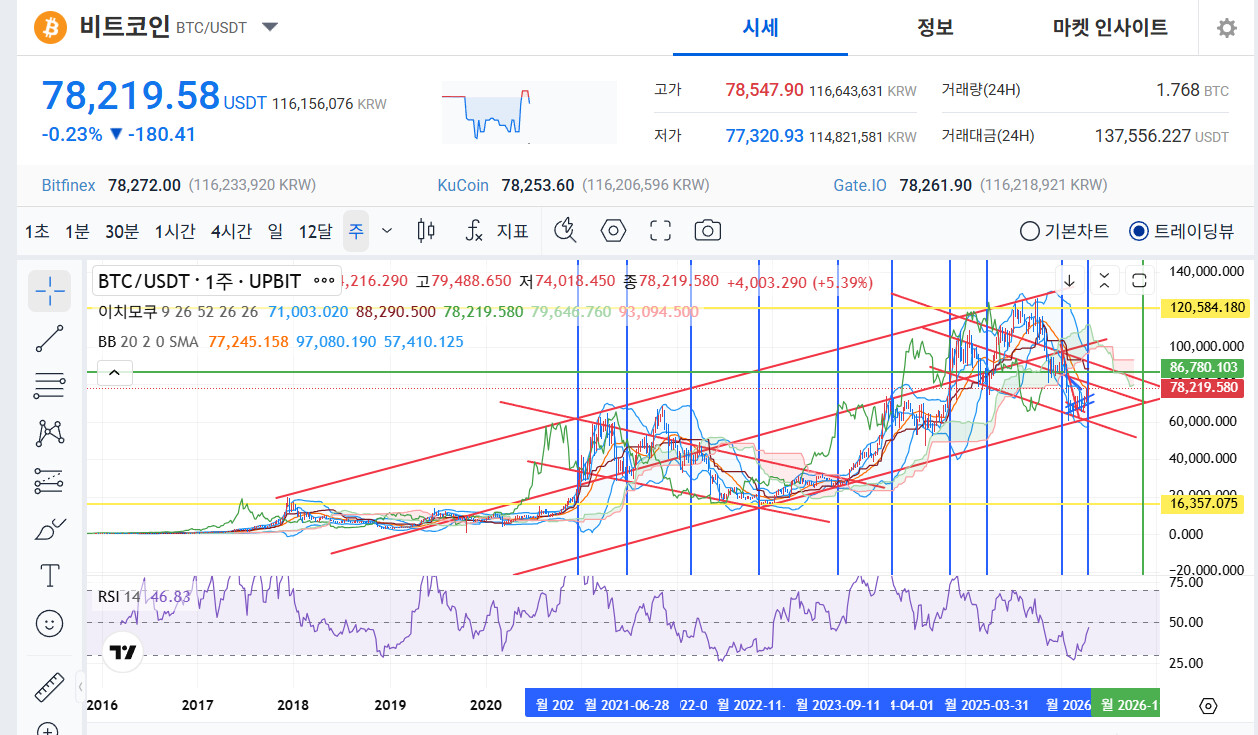
Task: Select the trend line drawing tool
Action: pyautogui.click(x=50, y=338)
